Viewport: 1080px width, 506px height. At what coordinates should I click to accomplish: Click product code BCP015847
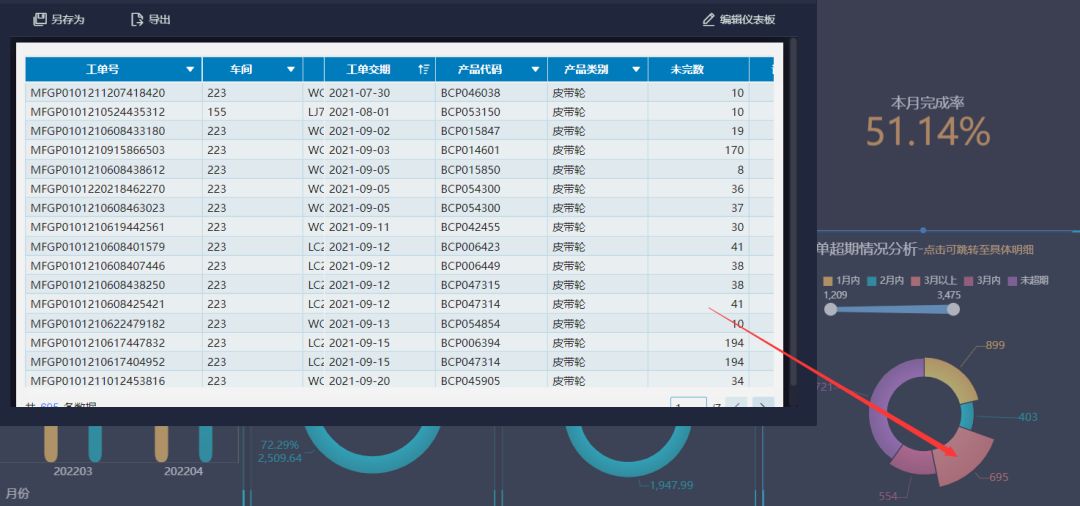[470, 131]
